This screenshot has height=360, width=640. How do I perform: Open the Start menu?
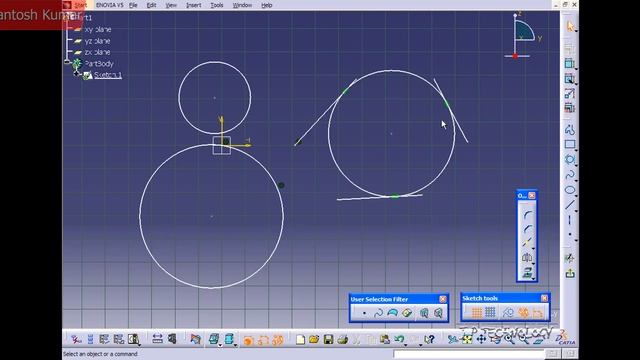pos(80,5)
